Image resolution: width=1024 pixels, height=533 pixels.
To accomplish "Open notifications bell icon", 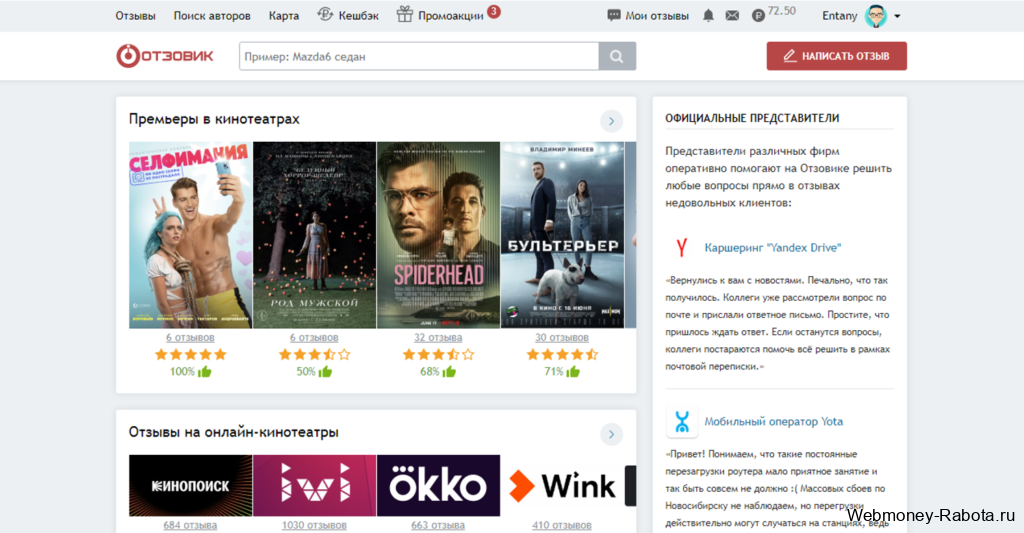I will point(709,16).
